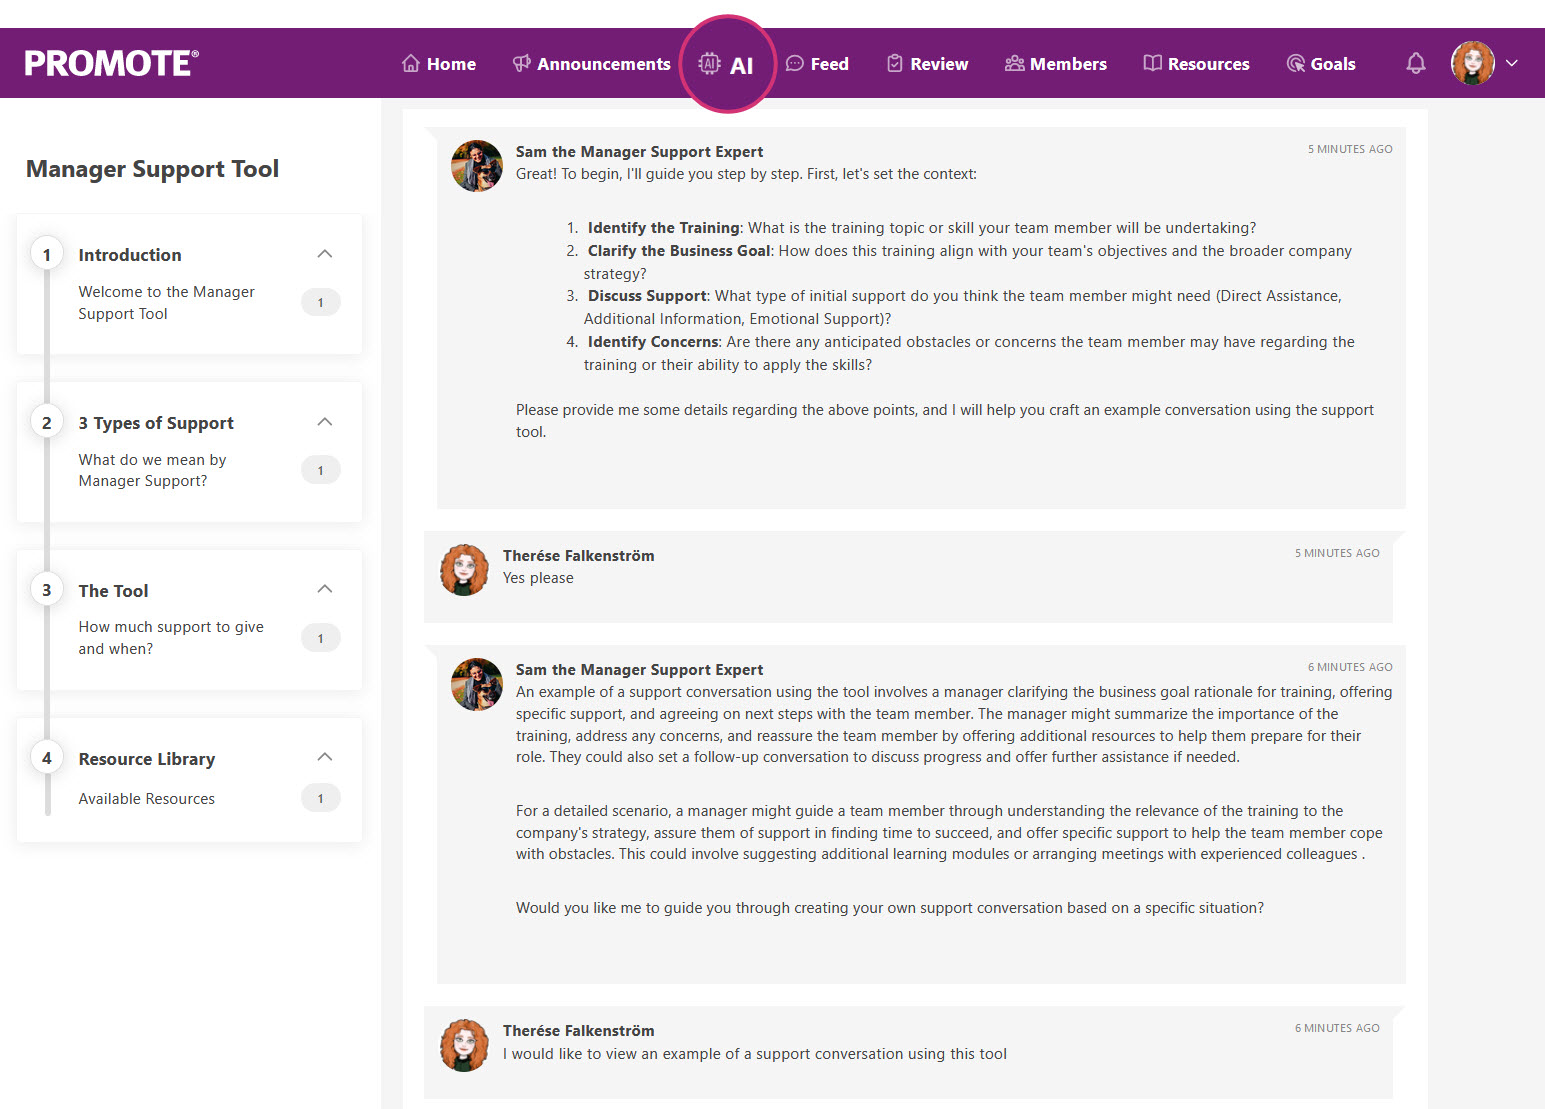Click the Review clipboard icon
The width and height of the screenshot is (1545, 1109).
[895, 64]
